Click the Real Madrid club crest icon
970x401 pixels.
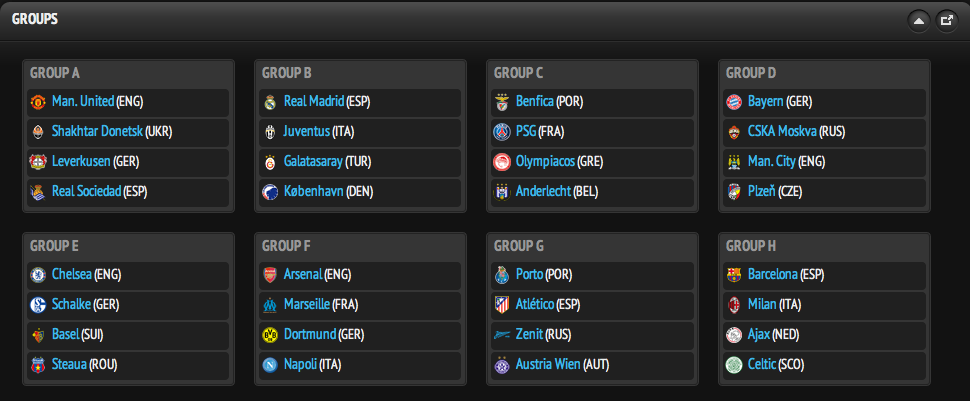[269, 102]
